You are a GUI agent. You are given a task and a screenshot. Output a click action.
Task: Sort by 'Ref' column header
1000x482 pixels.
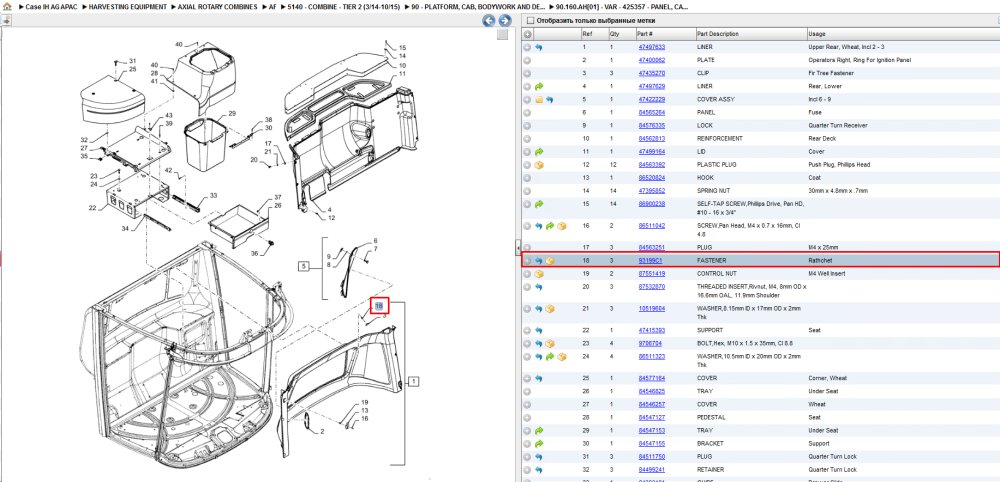(586, 34)
